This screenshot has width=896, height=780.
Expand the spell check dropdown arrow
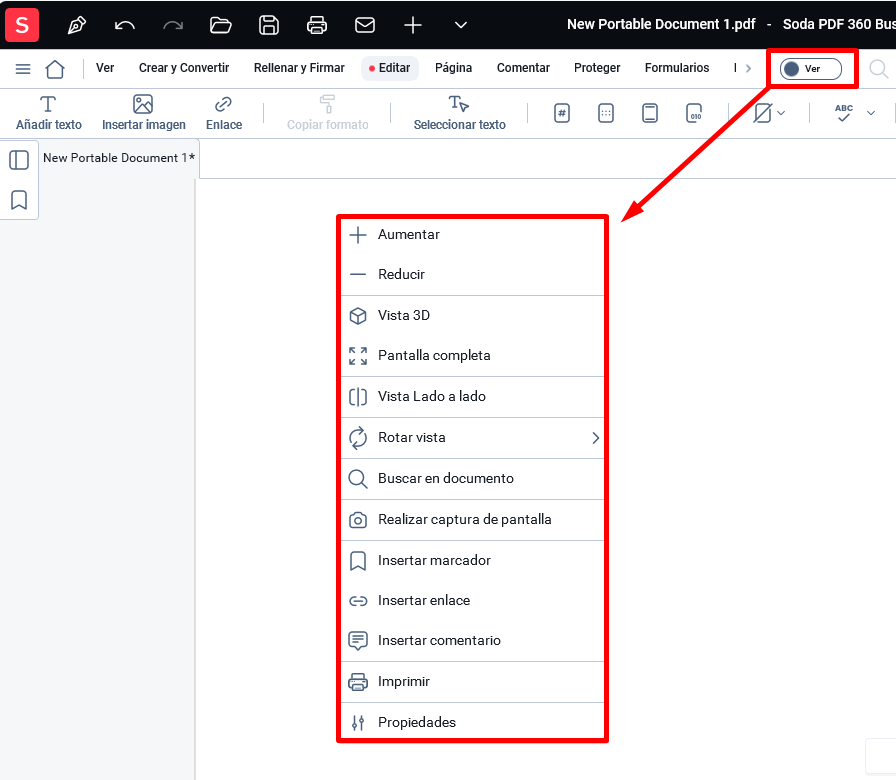(x=871, y=113)
